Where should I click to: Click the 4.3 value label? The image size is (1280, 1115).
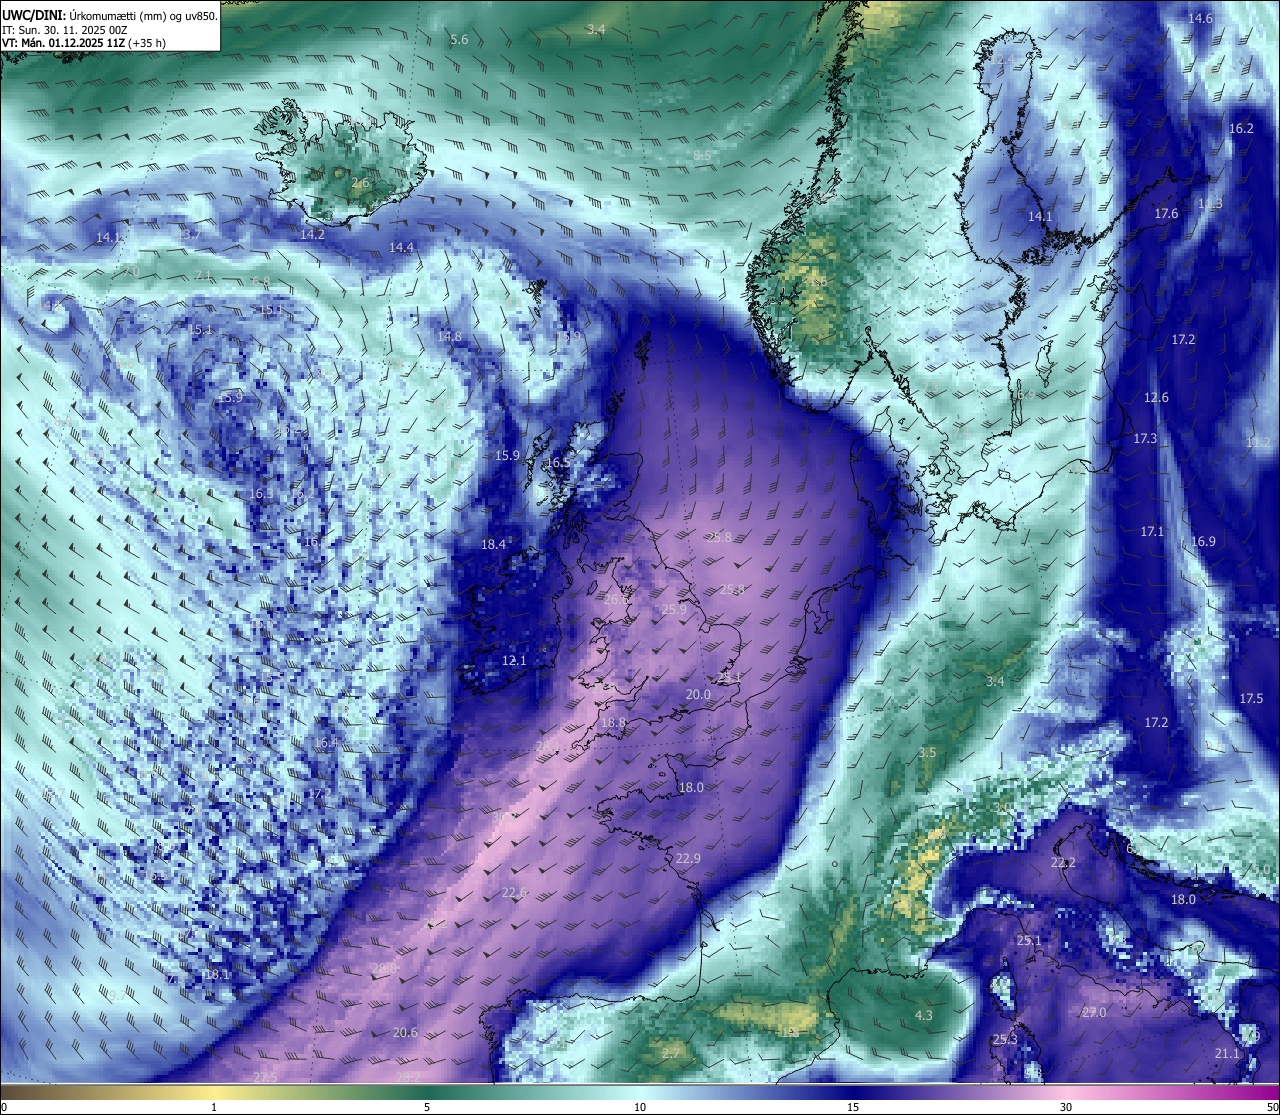924,1016
